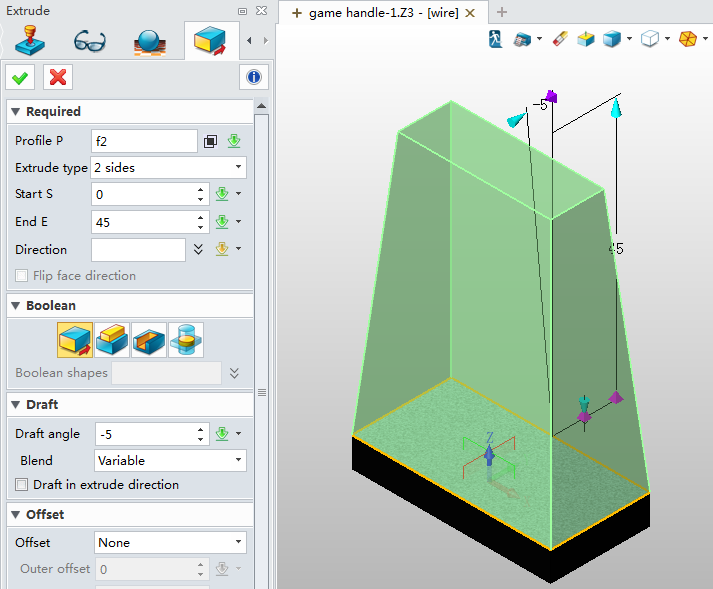Click the orange polyhedron toolbar icon
This screenshot has height=589, width=713.
tap(688, 39)
